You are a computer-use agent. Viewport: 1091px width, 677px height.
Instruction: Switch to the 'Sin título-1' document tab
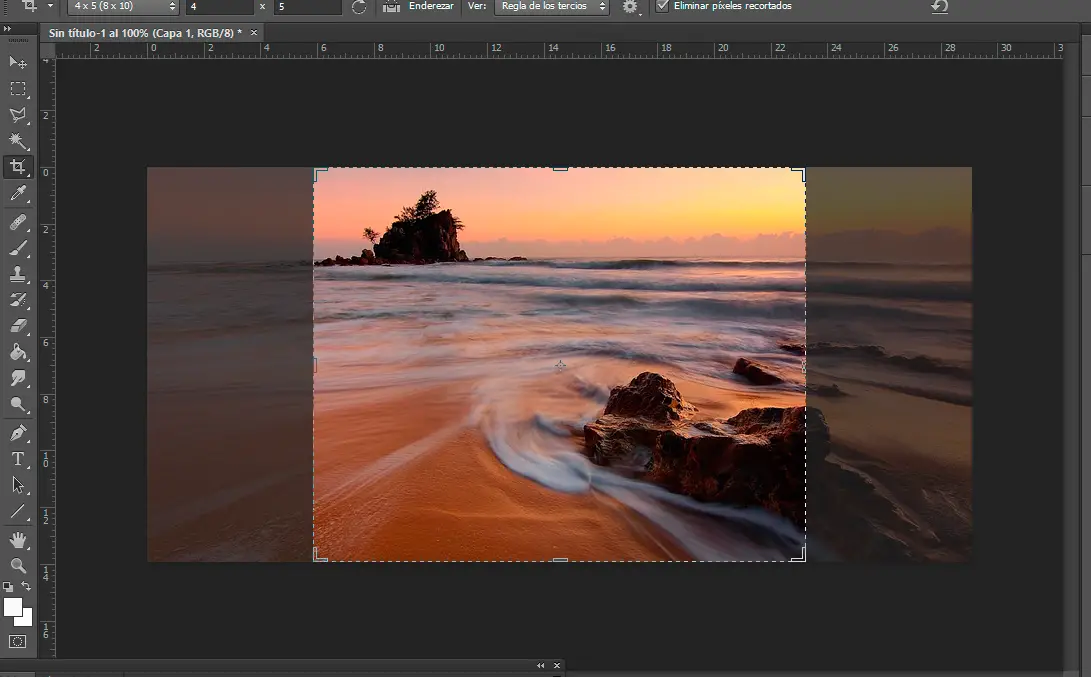pos(145,33)
